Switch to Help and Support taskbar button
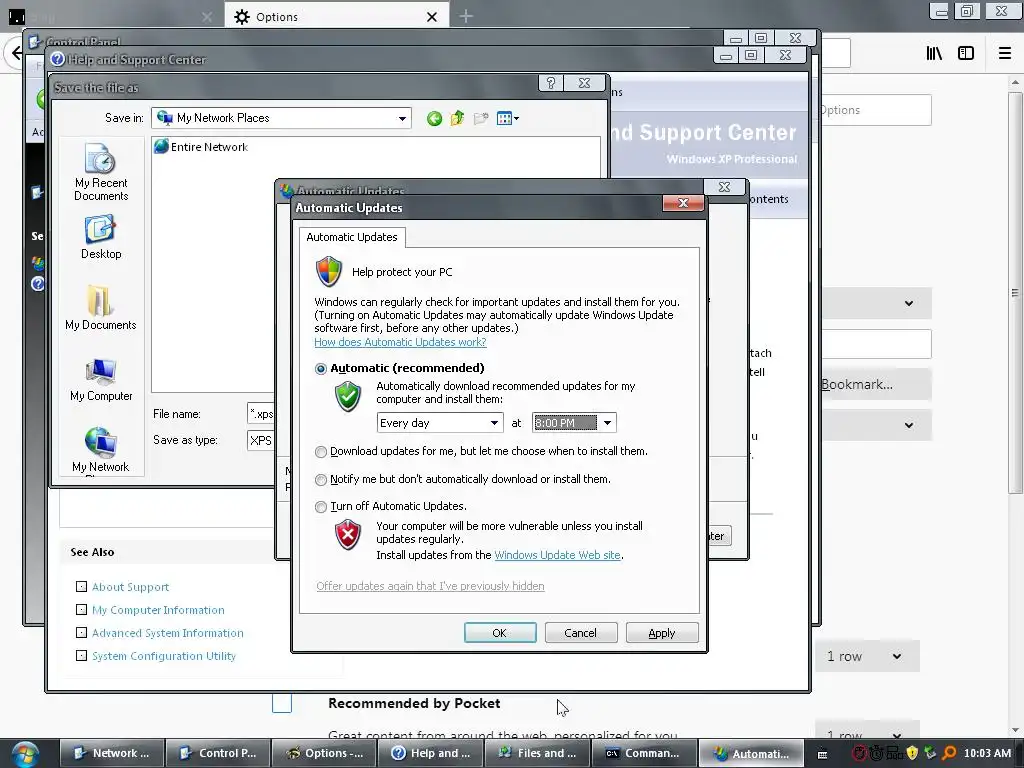Viewport: 1024px width, 768px height. point(430,753)
